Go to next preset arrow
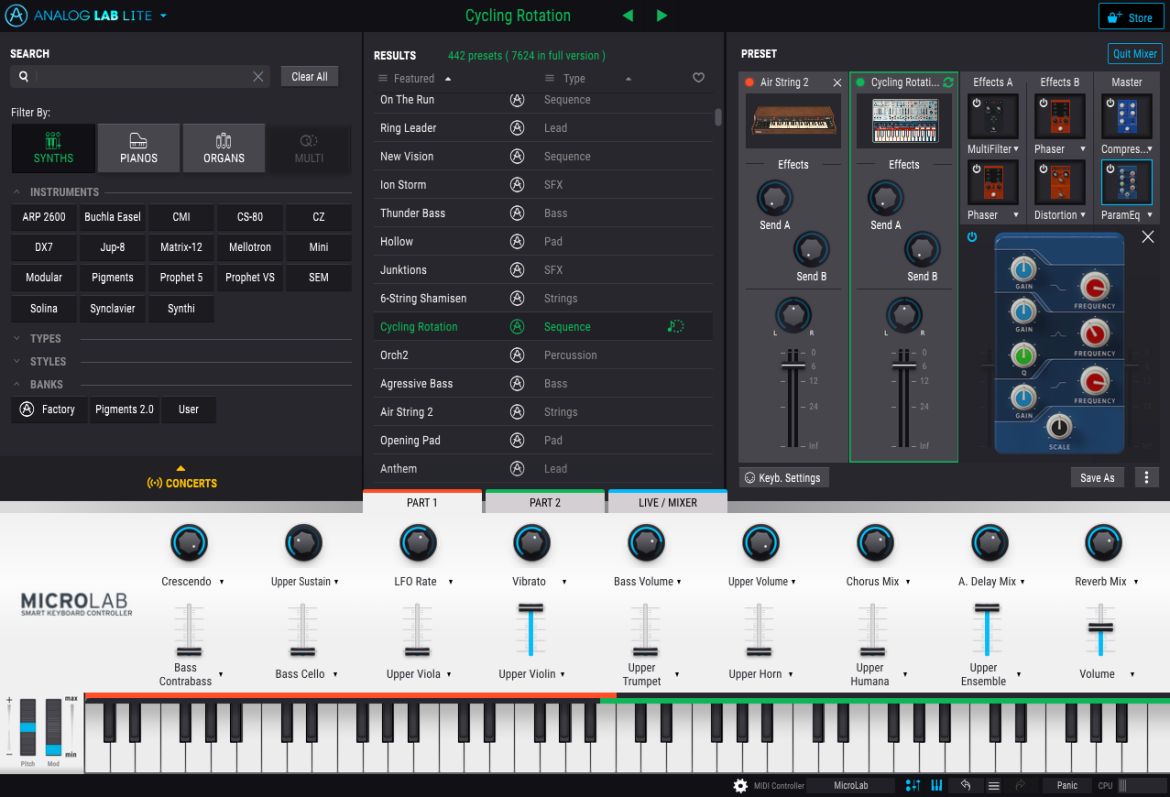Screen dimensions: 1170x797 [x=661, y=16]
